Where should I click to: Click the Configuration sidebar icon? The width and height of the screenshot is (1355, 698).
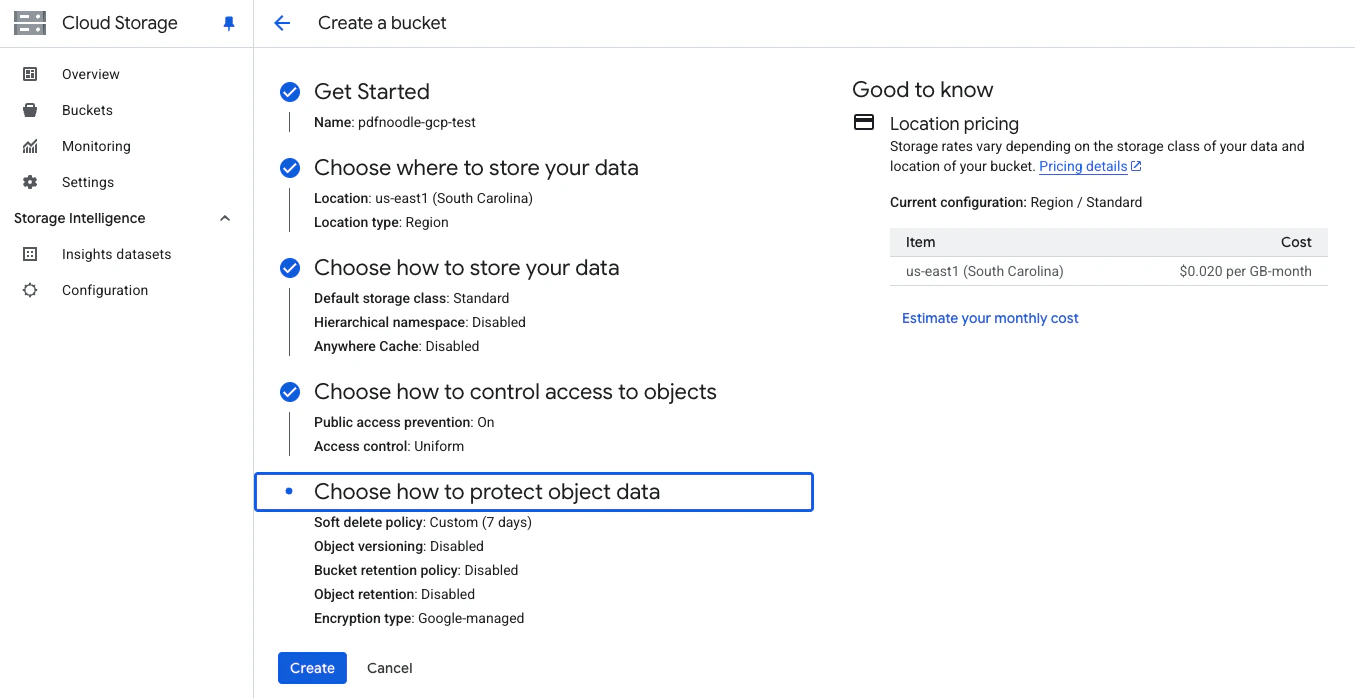coord(30,290)
